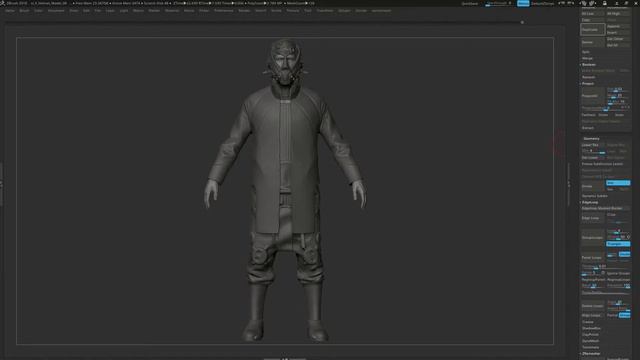Click Freeze SubDivision Levels
640x360 pixels.
(x=605, y=164)
